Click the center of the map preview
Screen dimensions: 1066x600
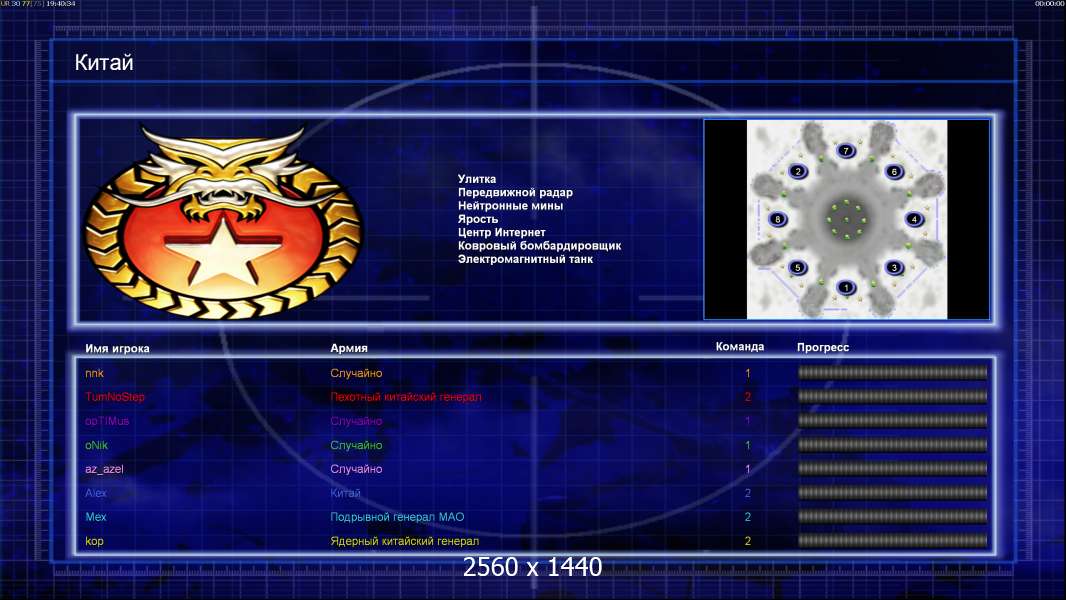click(x=846, y=219)
